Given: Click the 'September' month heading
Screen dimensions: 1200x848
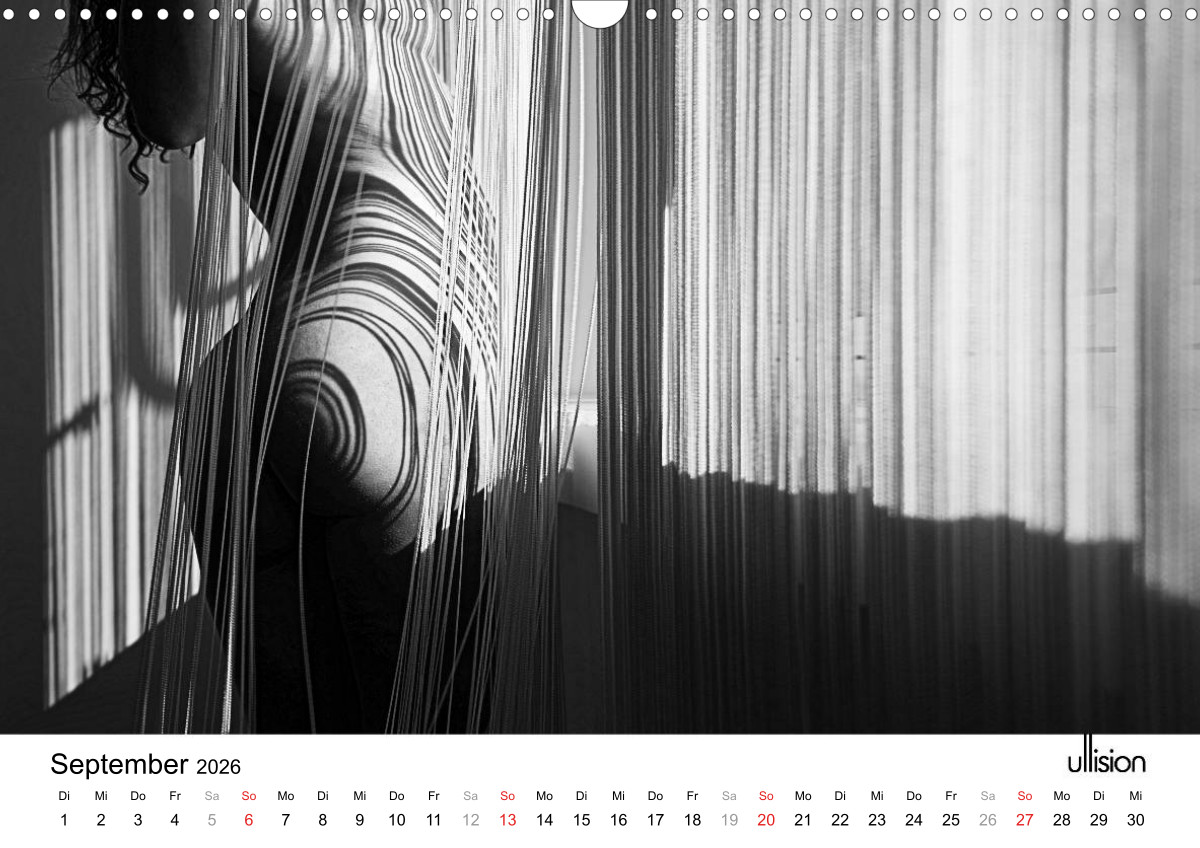Looking at the screenshot, I should (119, 765).
